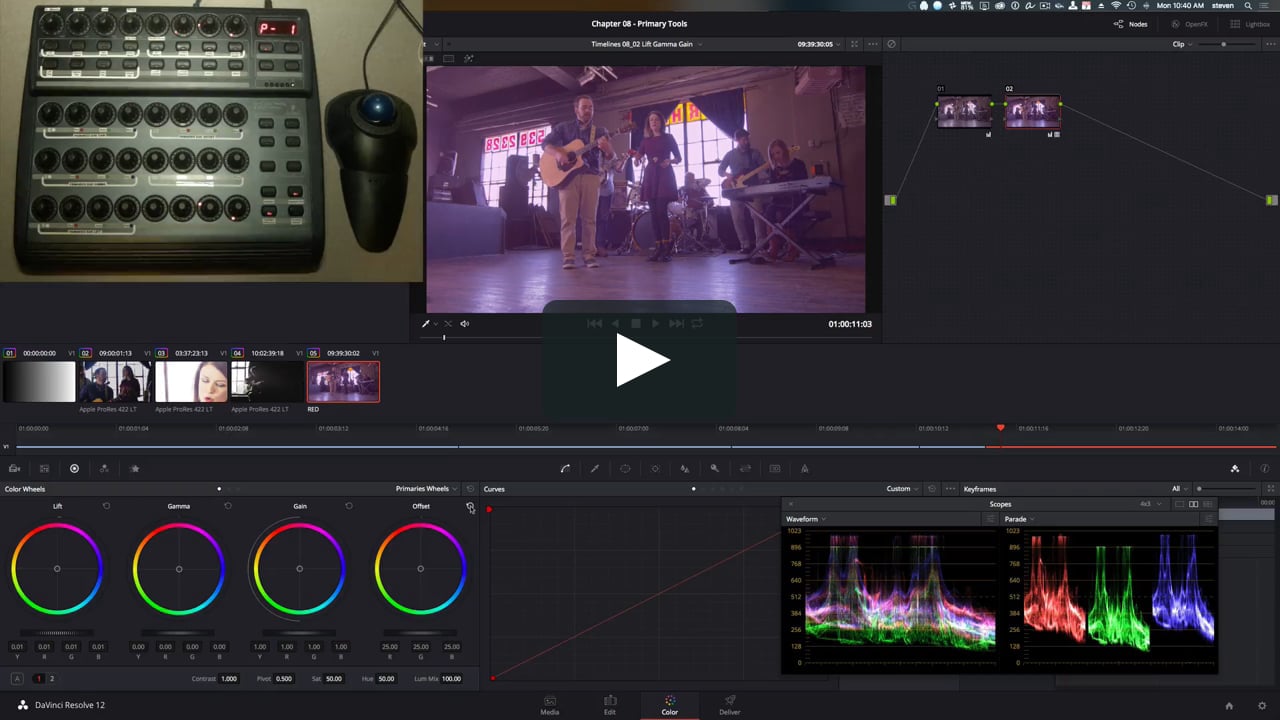
Task: Open the Data Burn-In palette icon
Action: (x=805, y=468)
